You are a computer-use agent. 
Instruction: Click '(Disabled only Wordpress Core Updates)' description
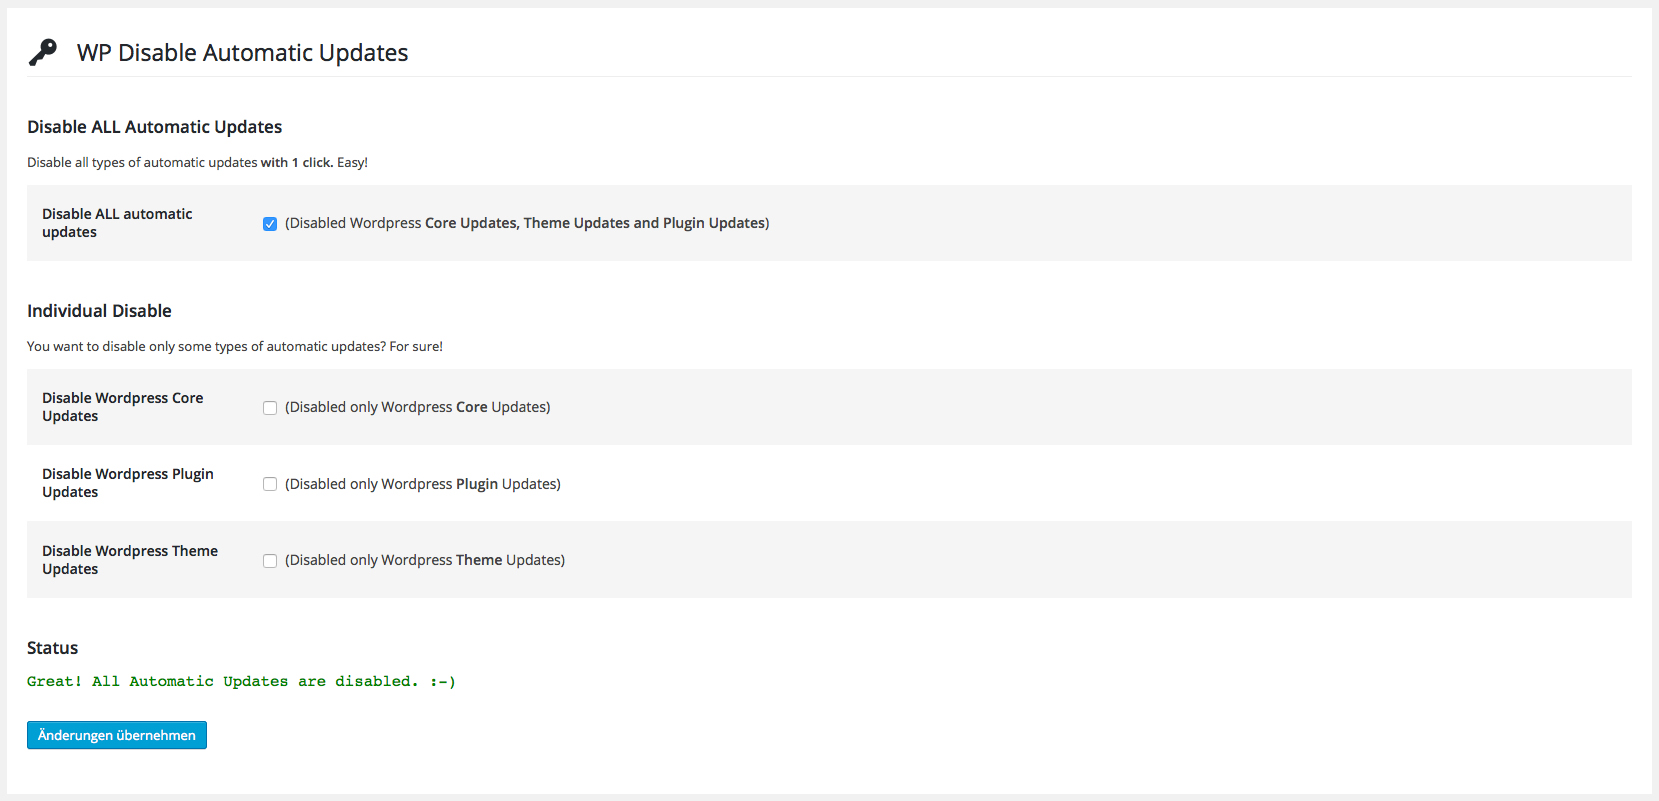(x=418, y=407)
